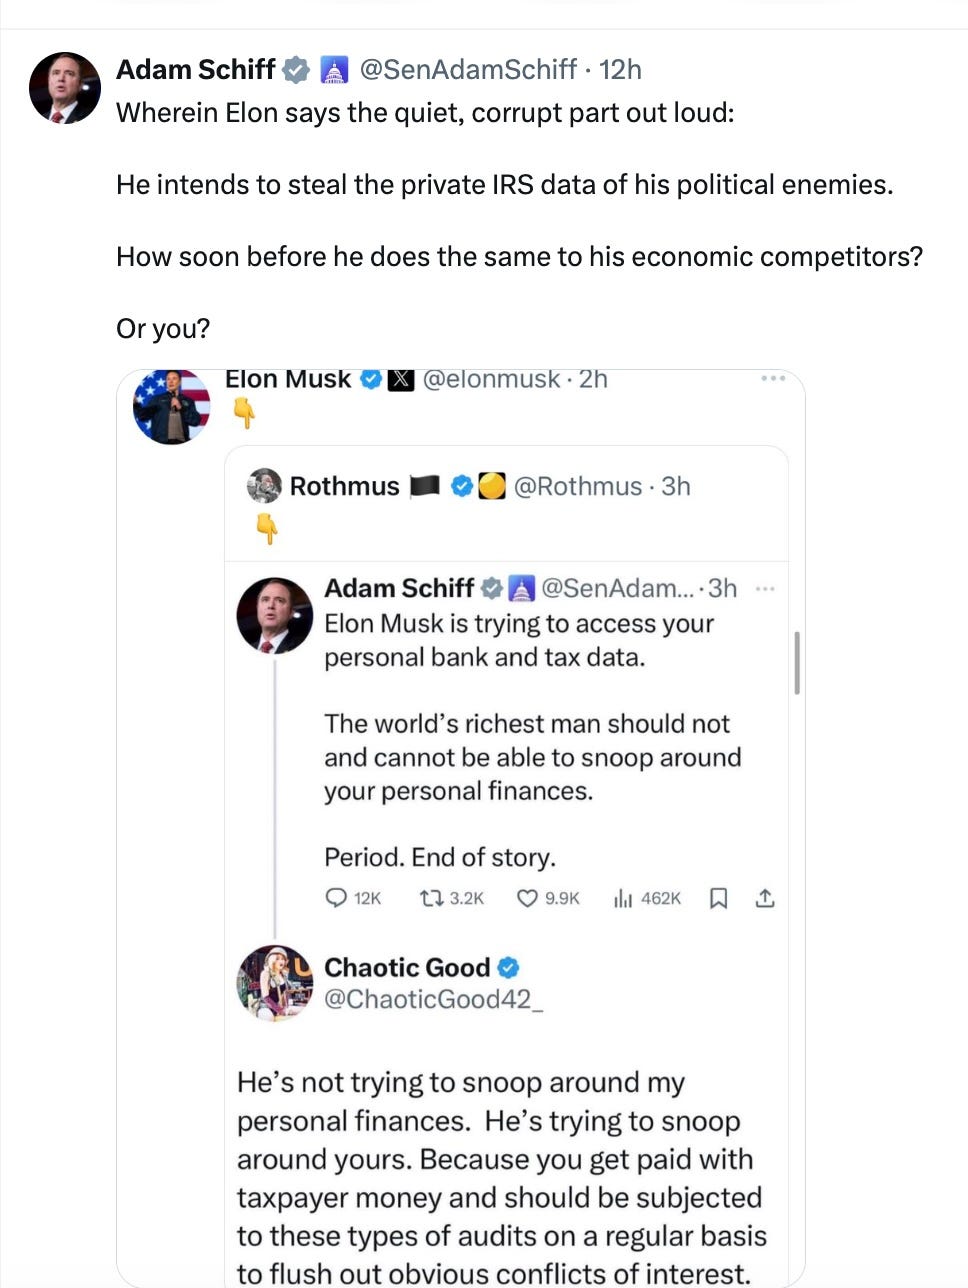Screen dimensions: 968x1288
Task: Click Adam Schiff's profile picture
Action: pos(64,88)
